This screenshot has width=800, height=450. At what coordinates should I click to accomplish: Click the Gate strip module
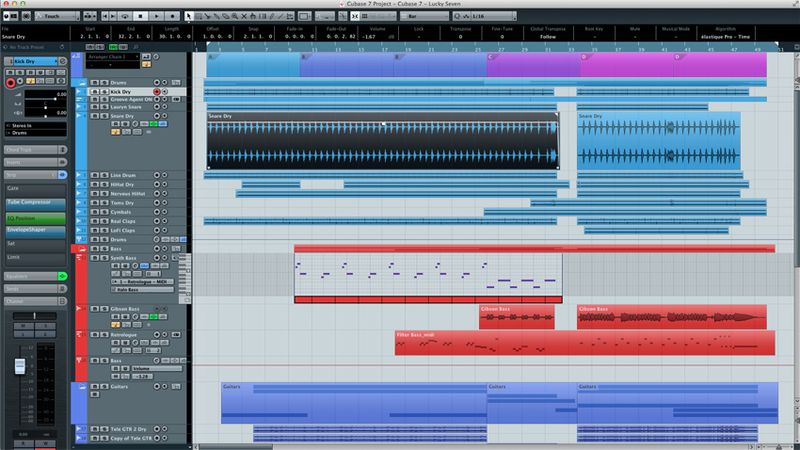pyautogui.click(x=35, y=190)
